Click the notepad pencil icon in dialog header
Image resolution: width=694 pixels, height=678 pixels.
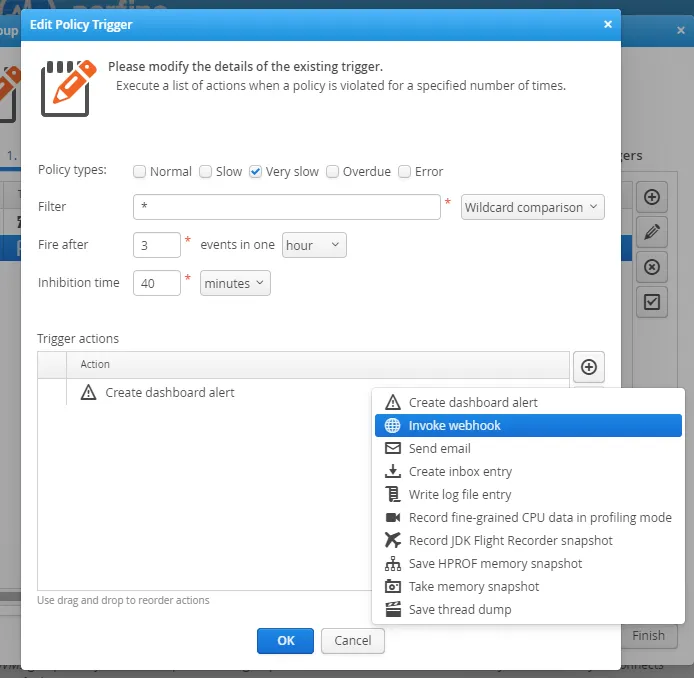[x=68, y=88]
